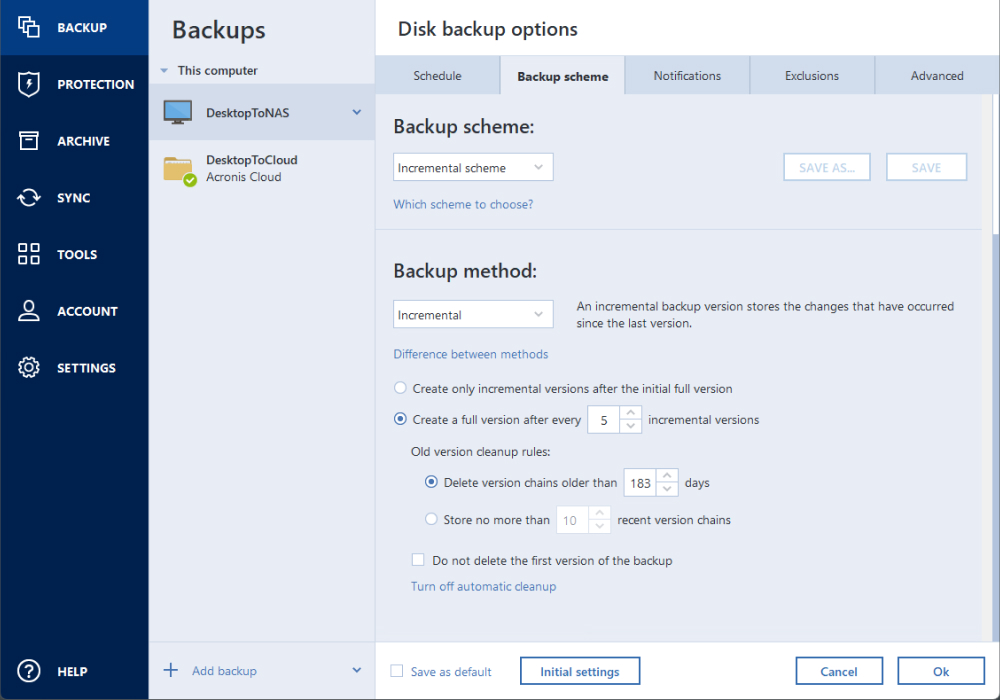Collapse the DesktopToNAS backup chevron
Viewport: 1000px width, 700px height.
(355, 112)
